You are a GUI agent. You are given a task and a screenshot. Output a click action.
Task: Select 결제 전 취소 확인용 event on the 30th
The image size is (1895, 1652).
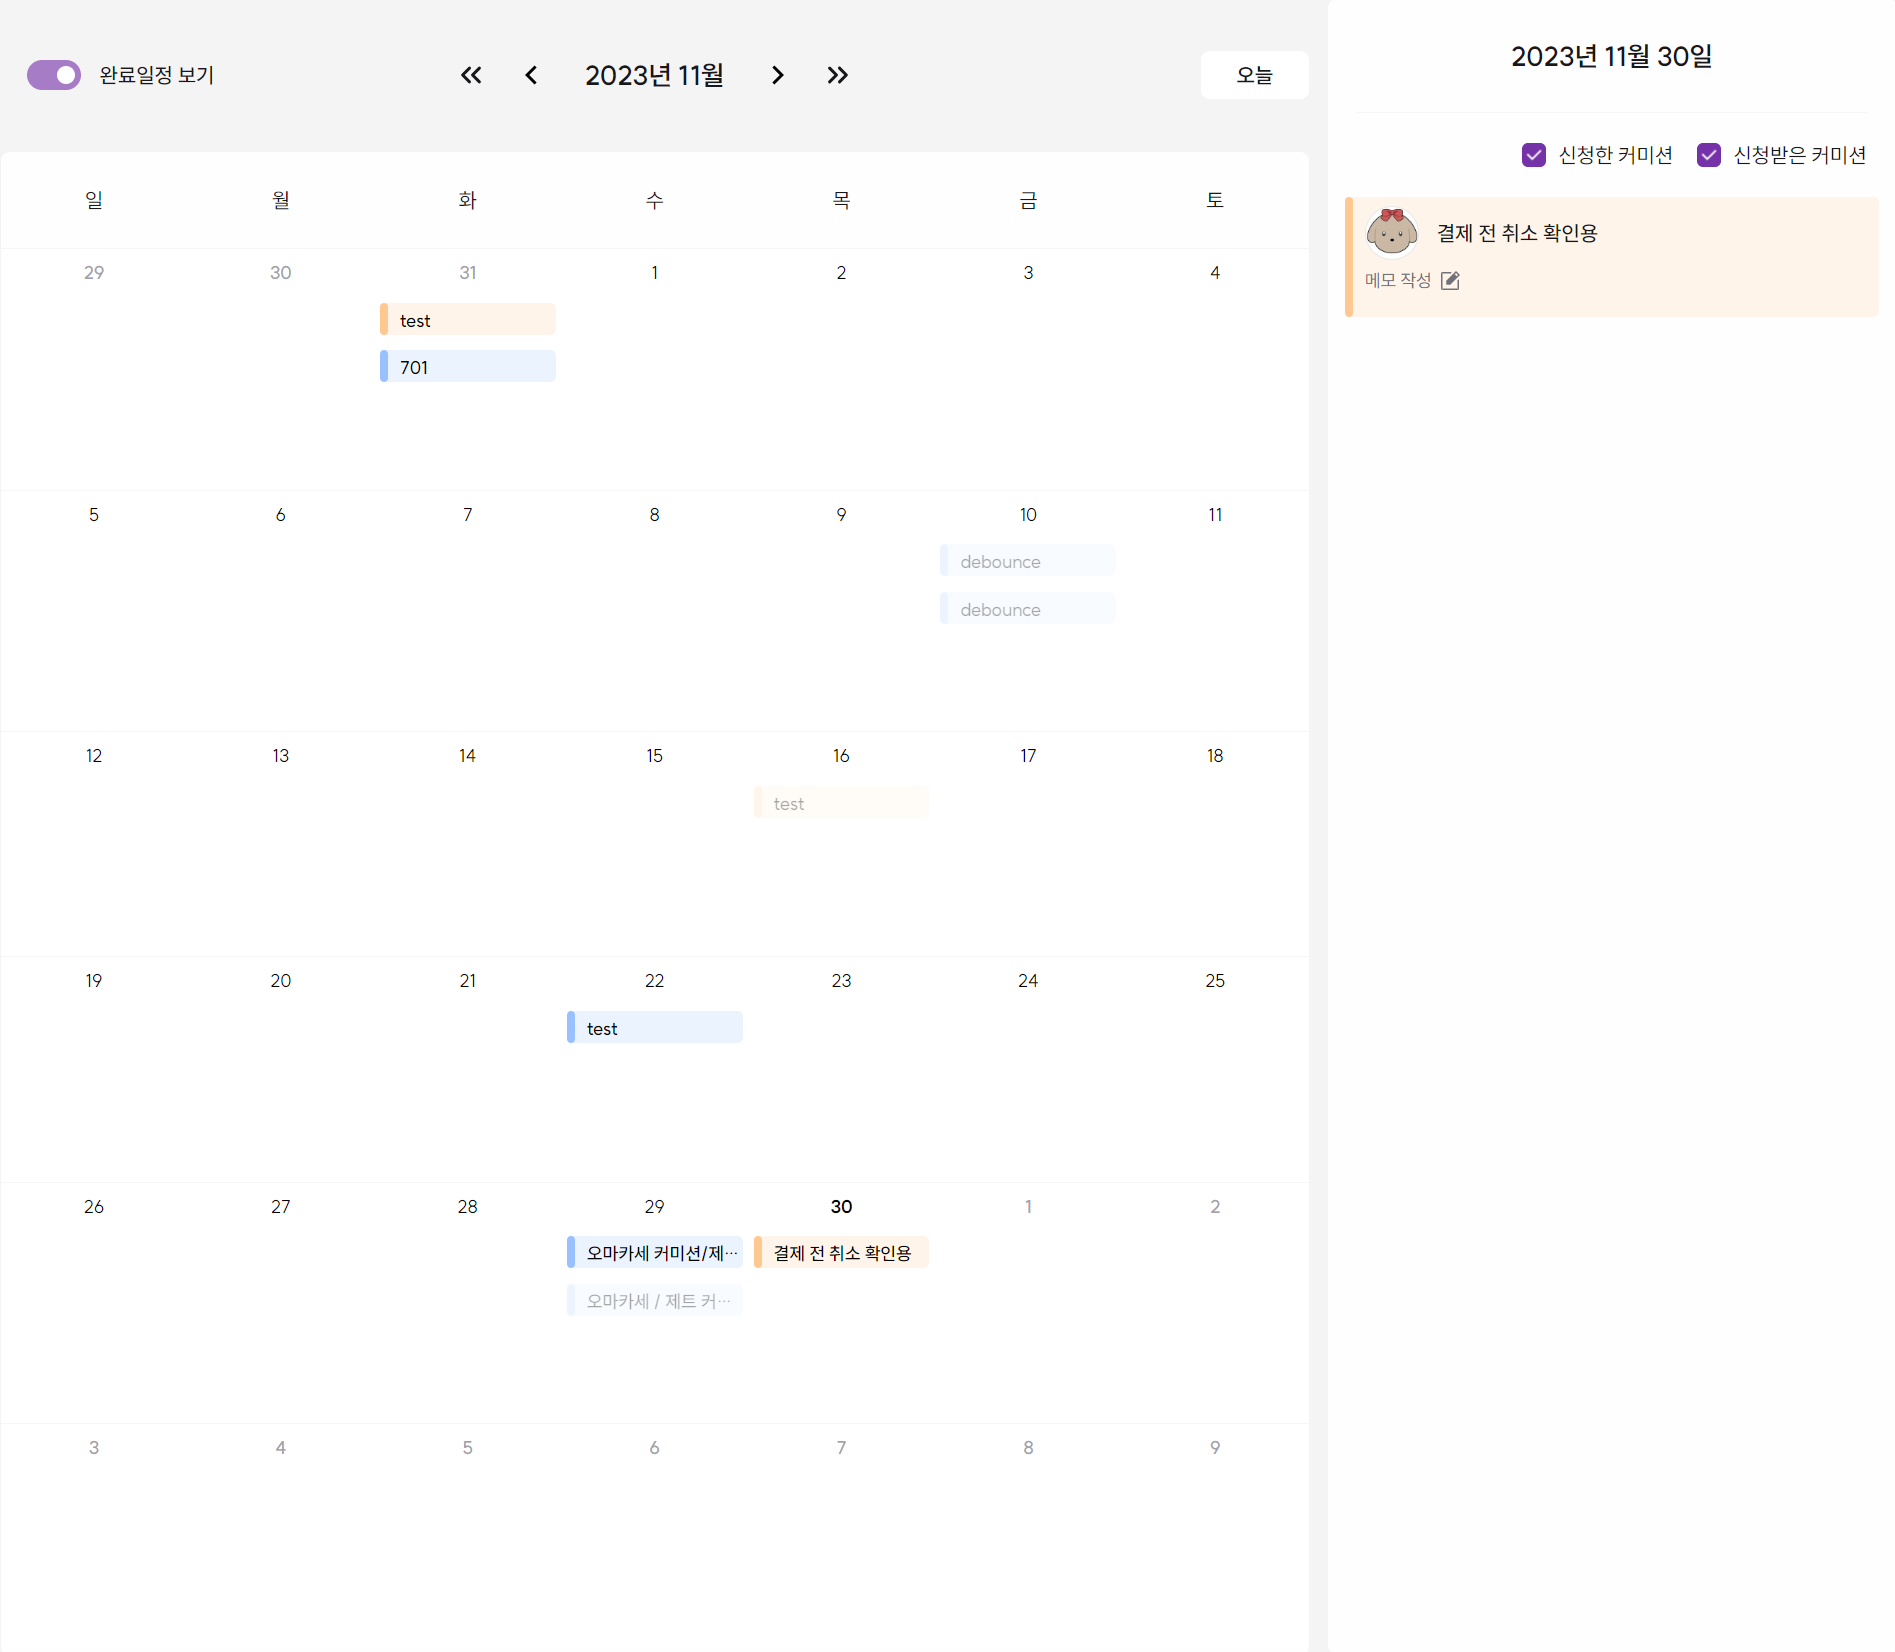click(841, 1253)
